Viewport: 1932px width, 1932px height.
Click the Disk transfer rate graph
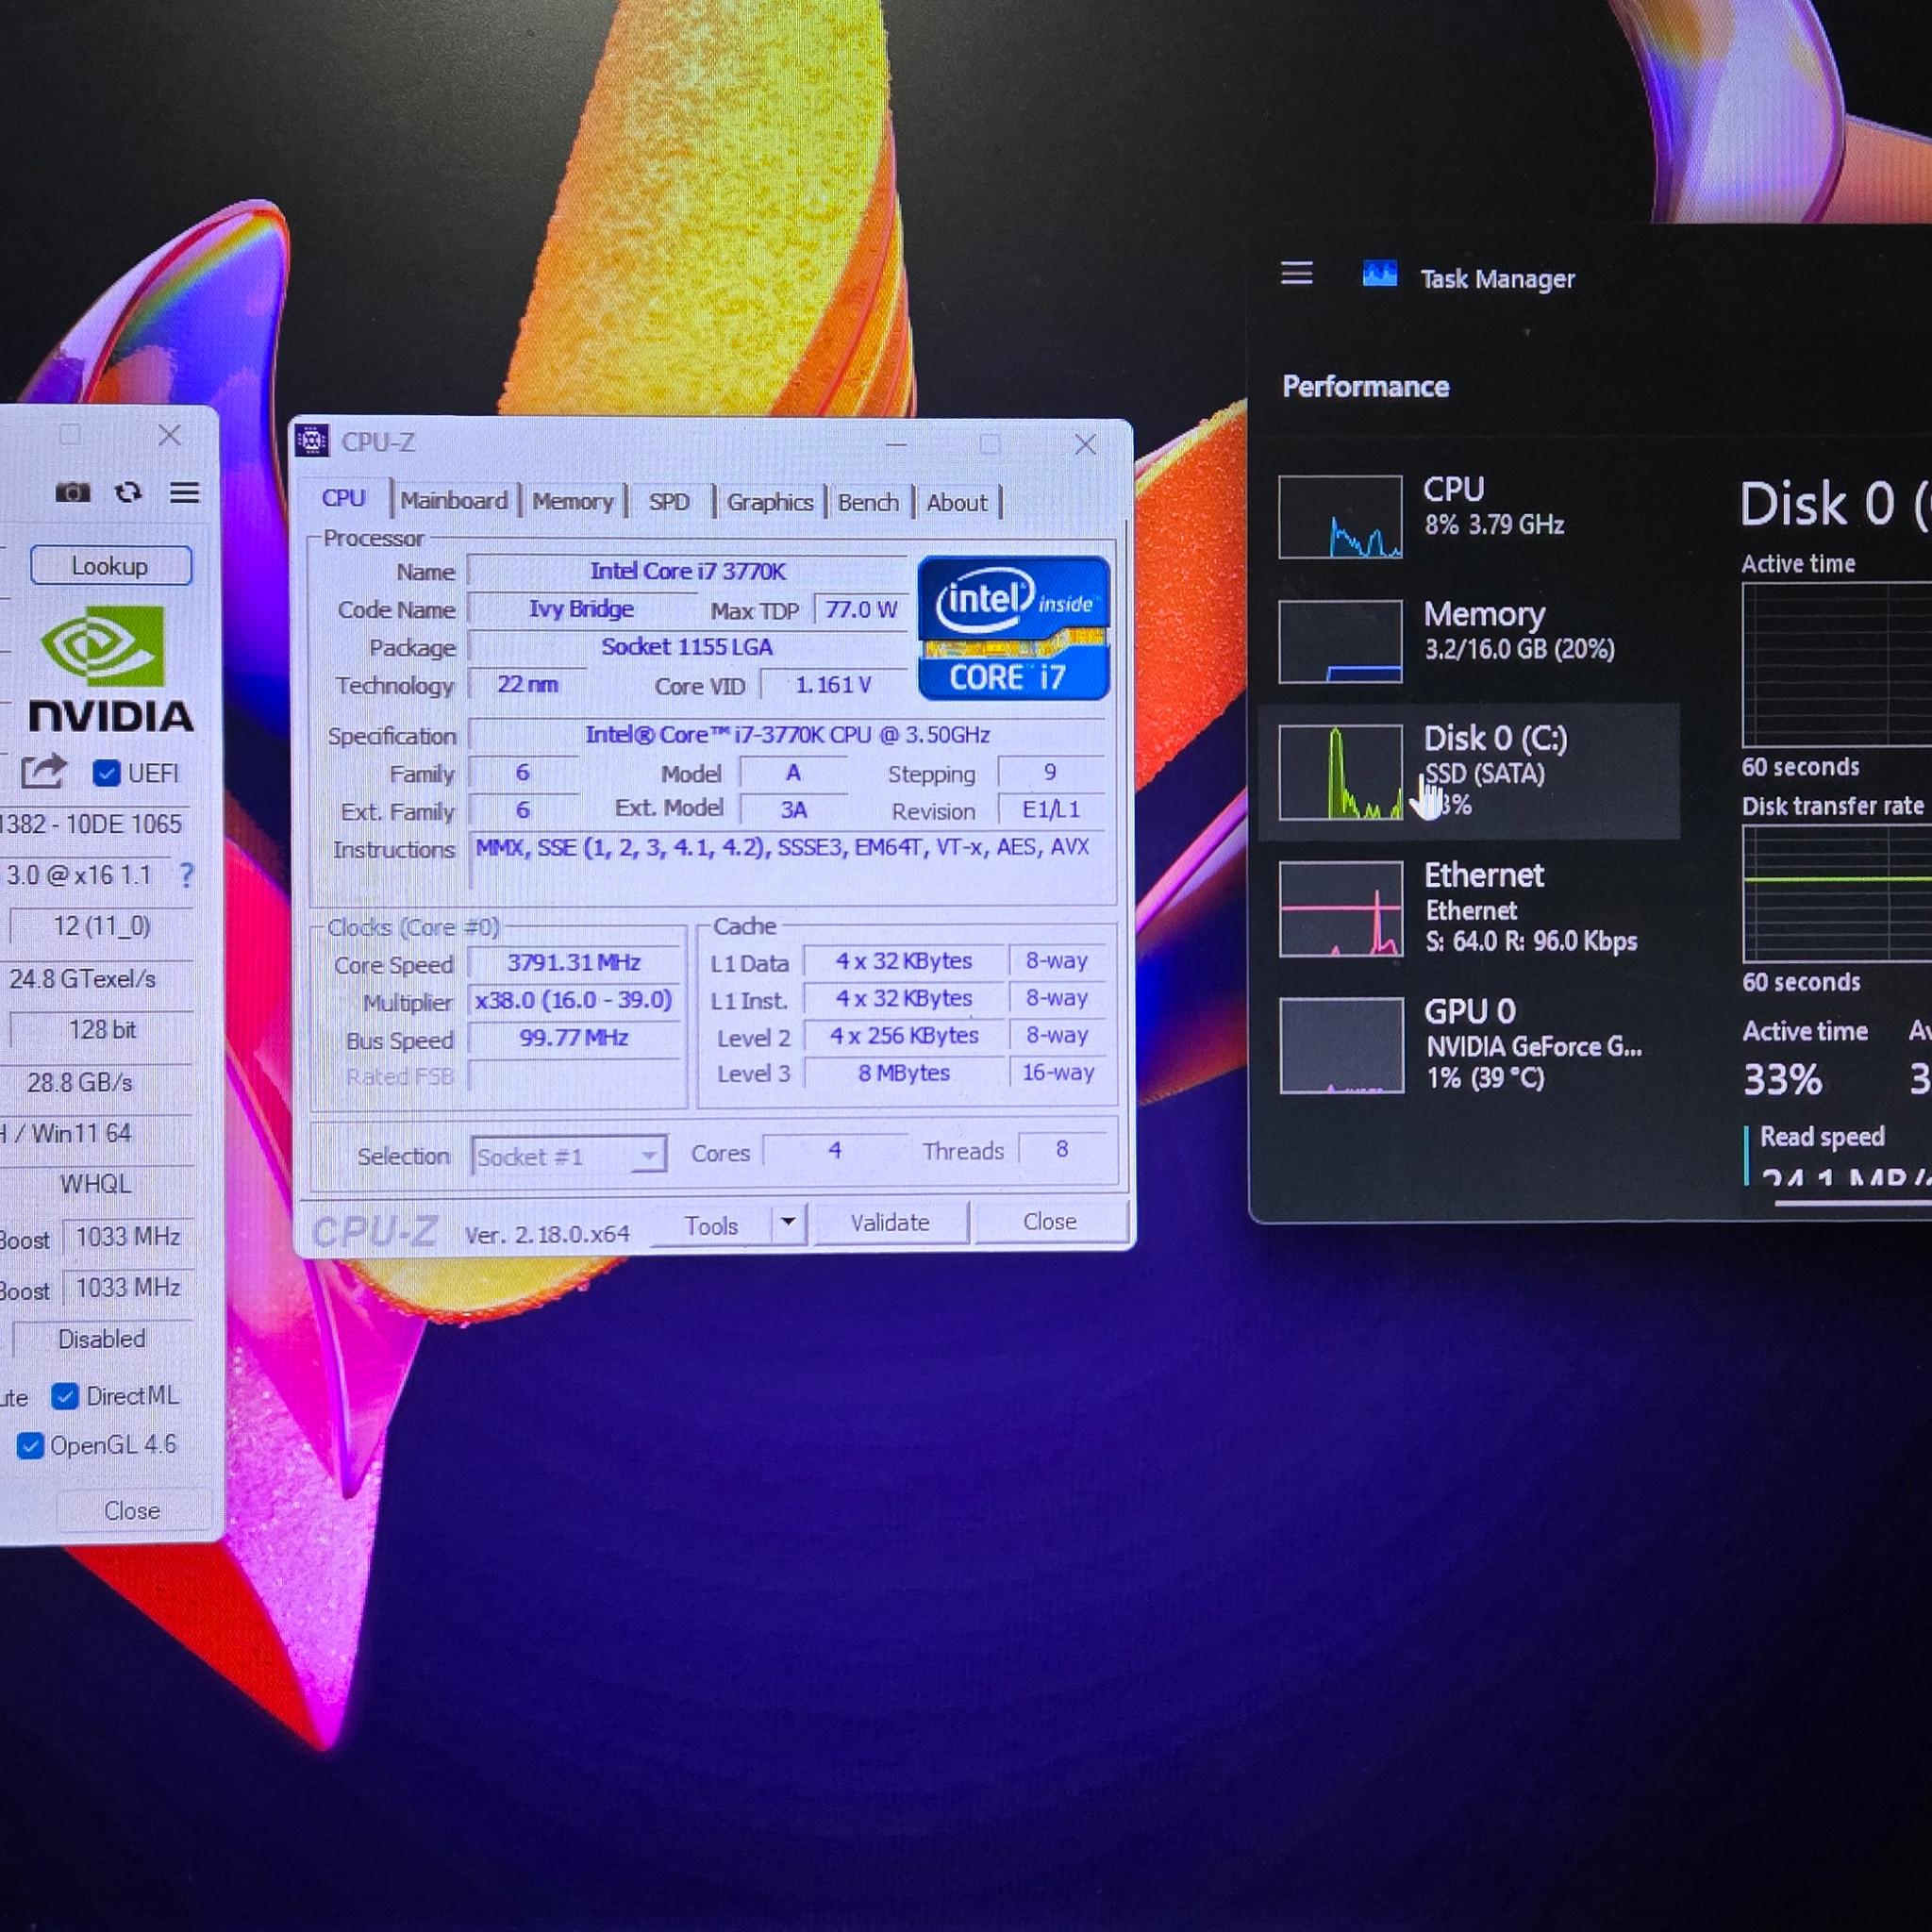click(1838, 895)
